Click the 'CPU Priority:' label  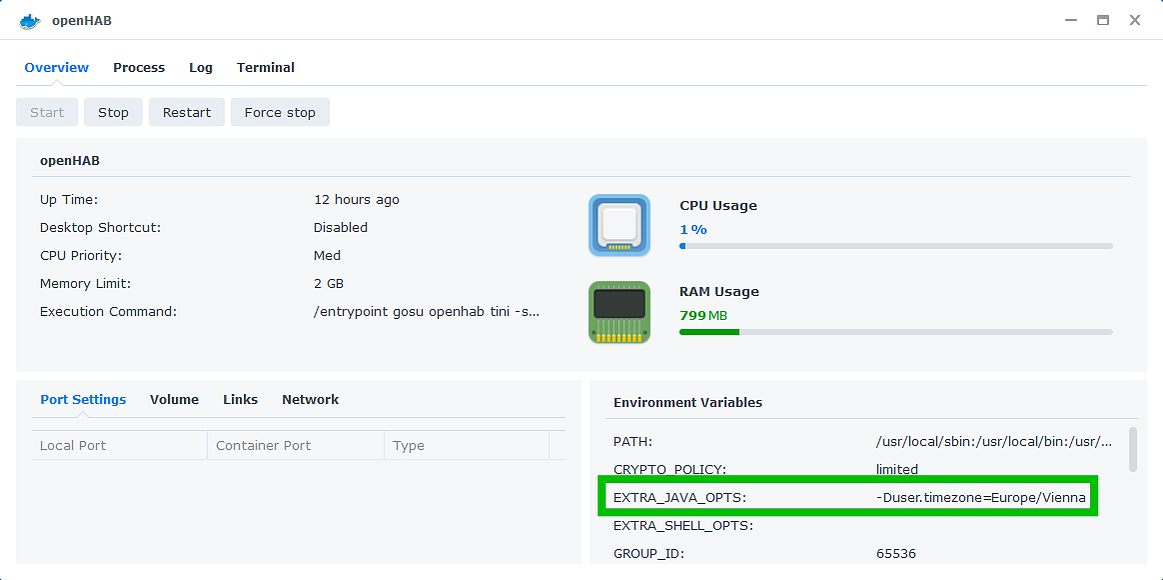(81, 256)
